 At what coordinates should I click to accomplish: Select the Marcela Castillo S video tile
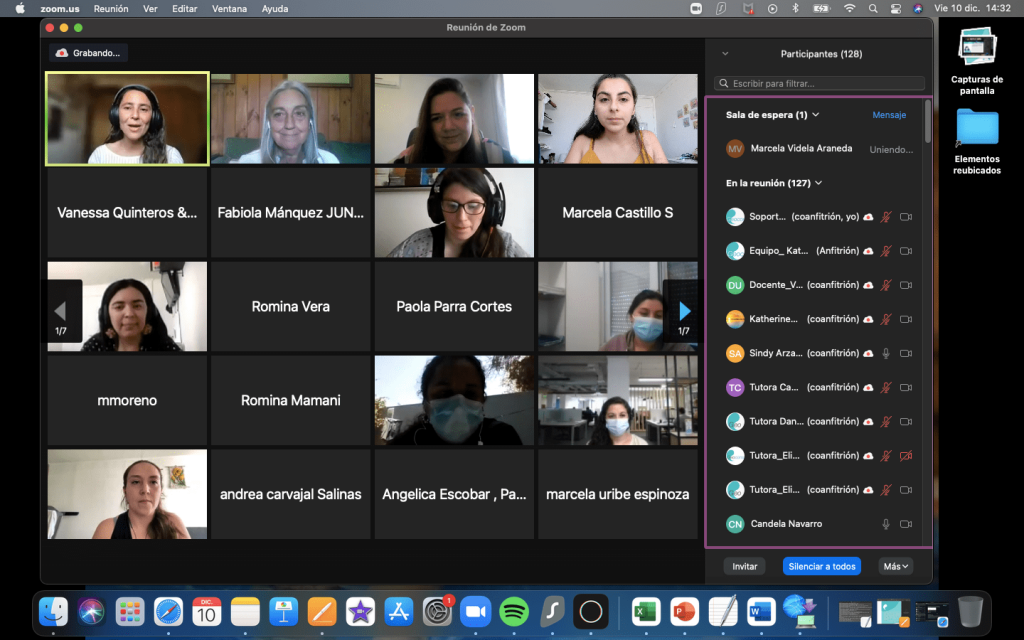pos(618,212)
